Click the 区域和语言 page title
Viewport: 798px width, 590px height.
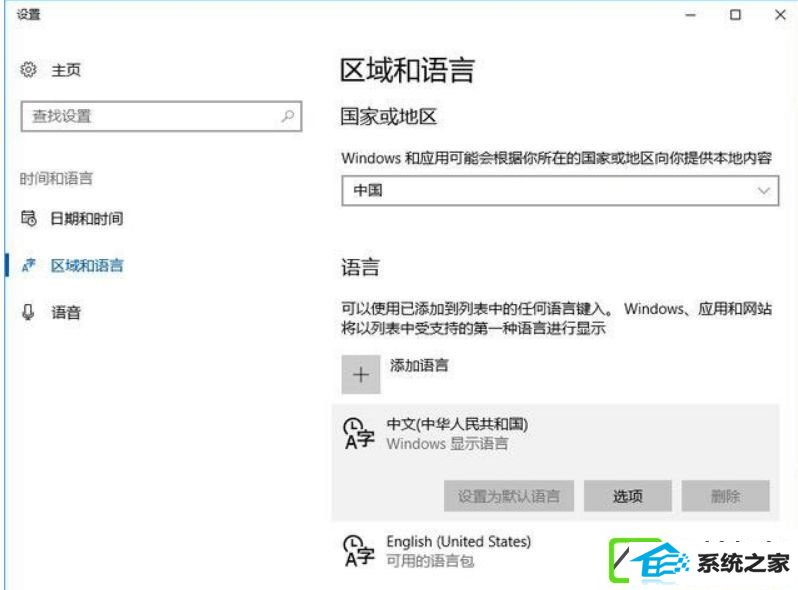point(407,70)
